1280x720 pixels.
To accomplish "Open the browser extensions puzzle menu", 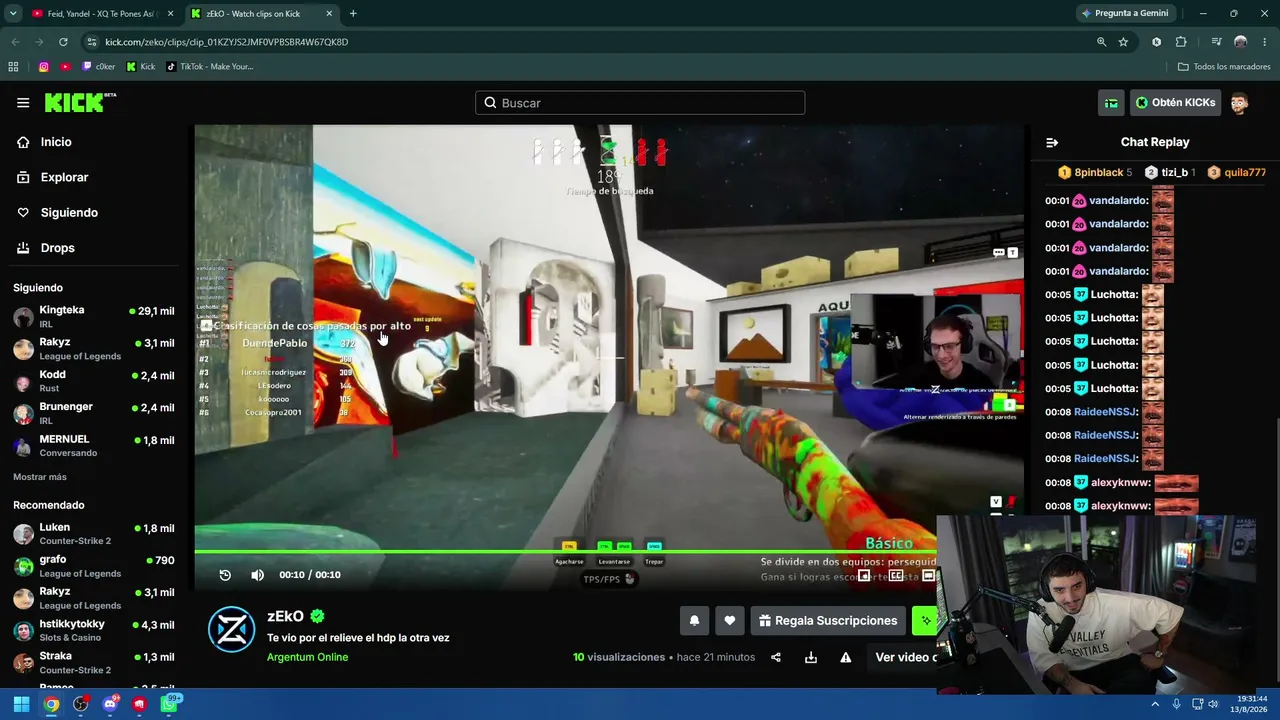I will pyautogui.click(x=1181, y=42).
